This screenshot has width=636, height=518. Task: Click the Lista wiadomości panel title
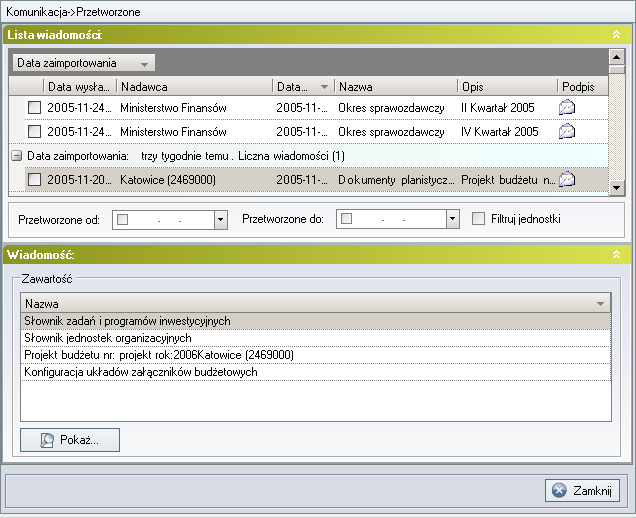(x=54, y=35)
